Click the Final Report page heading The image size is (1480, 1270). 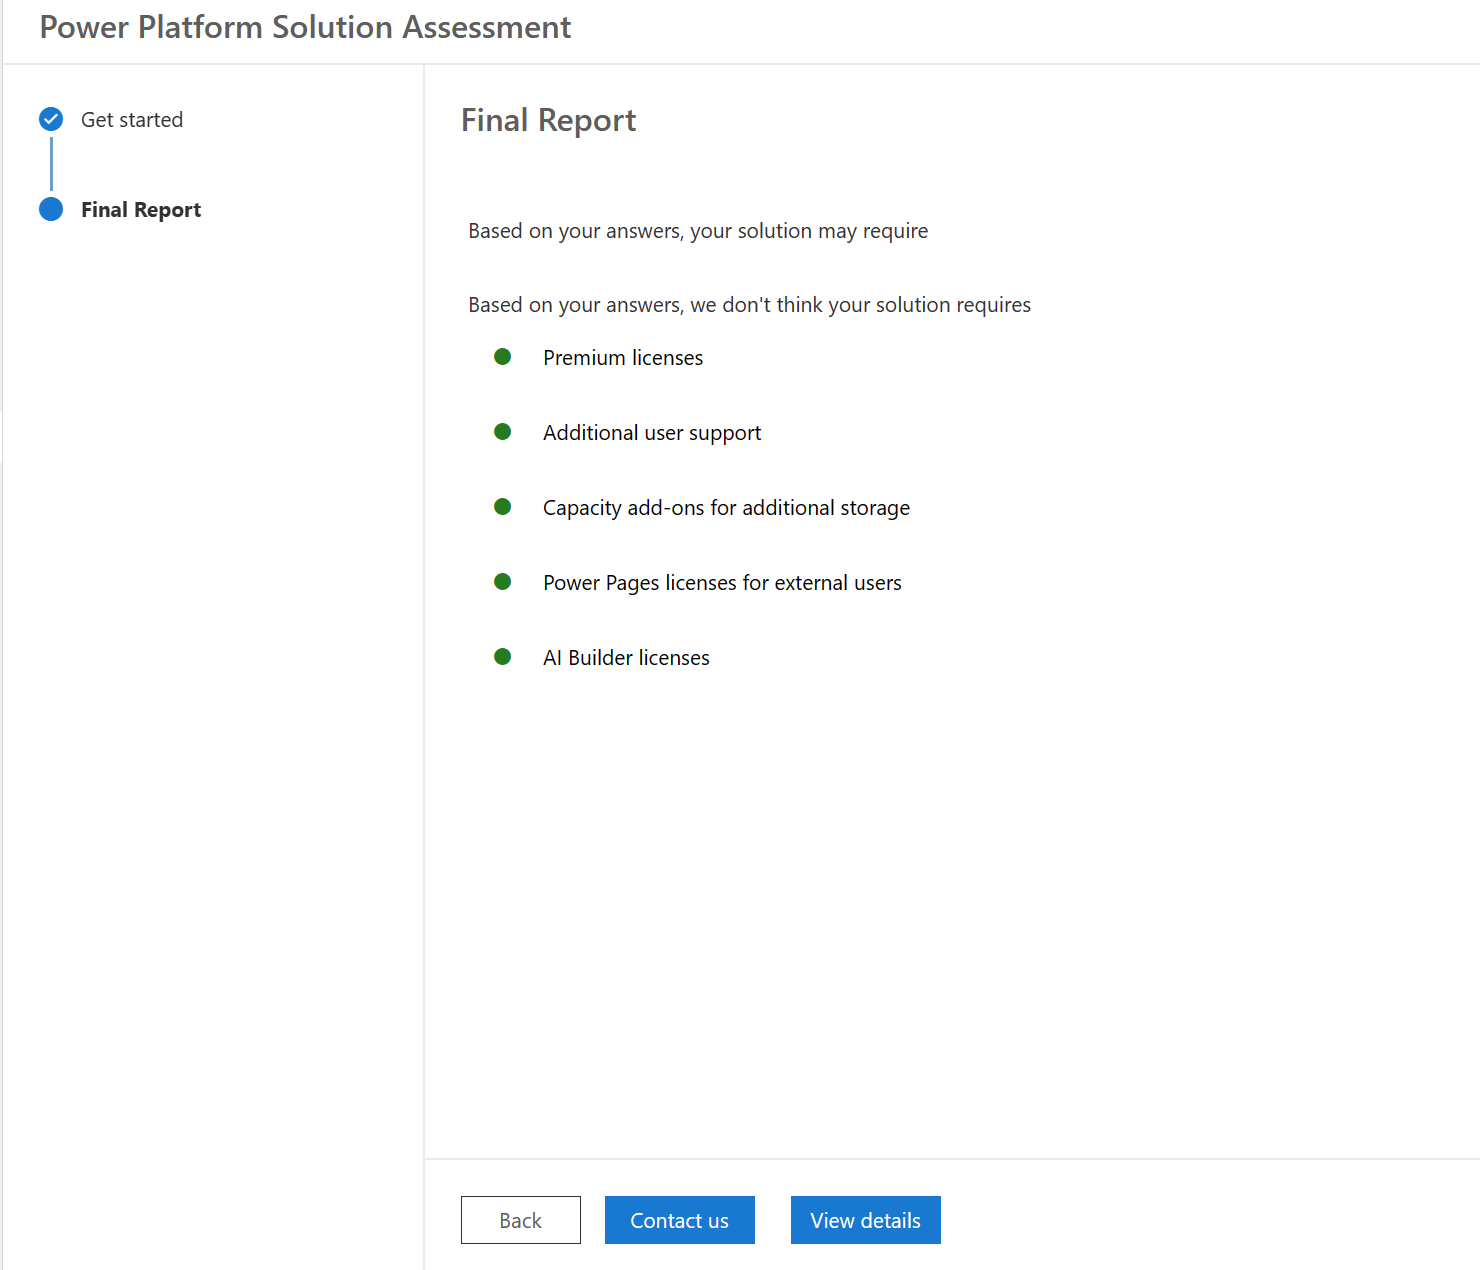click(548, 120)
